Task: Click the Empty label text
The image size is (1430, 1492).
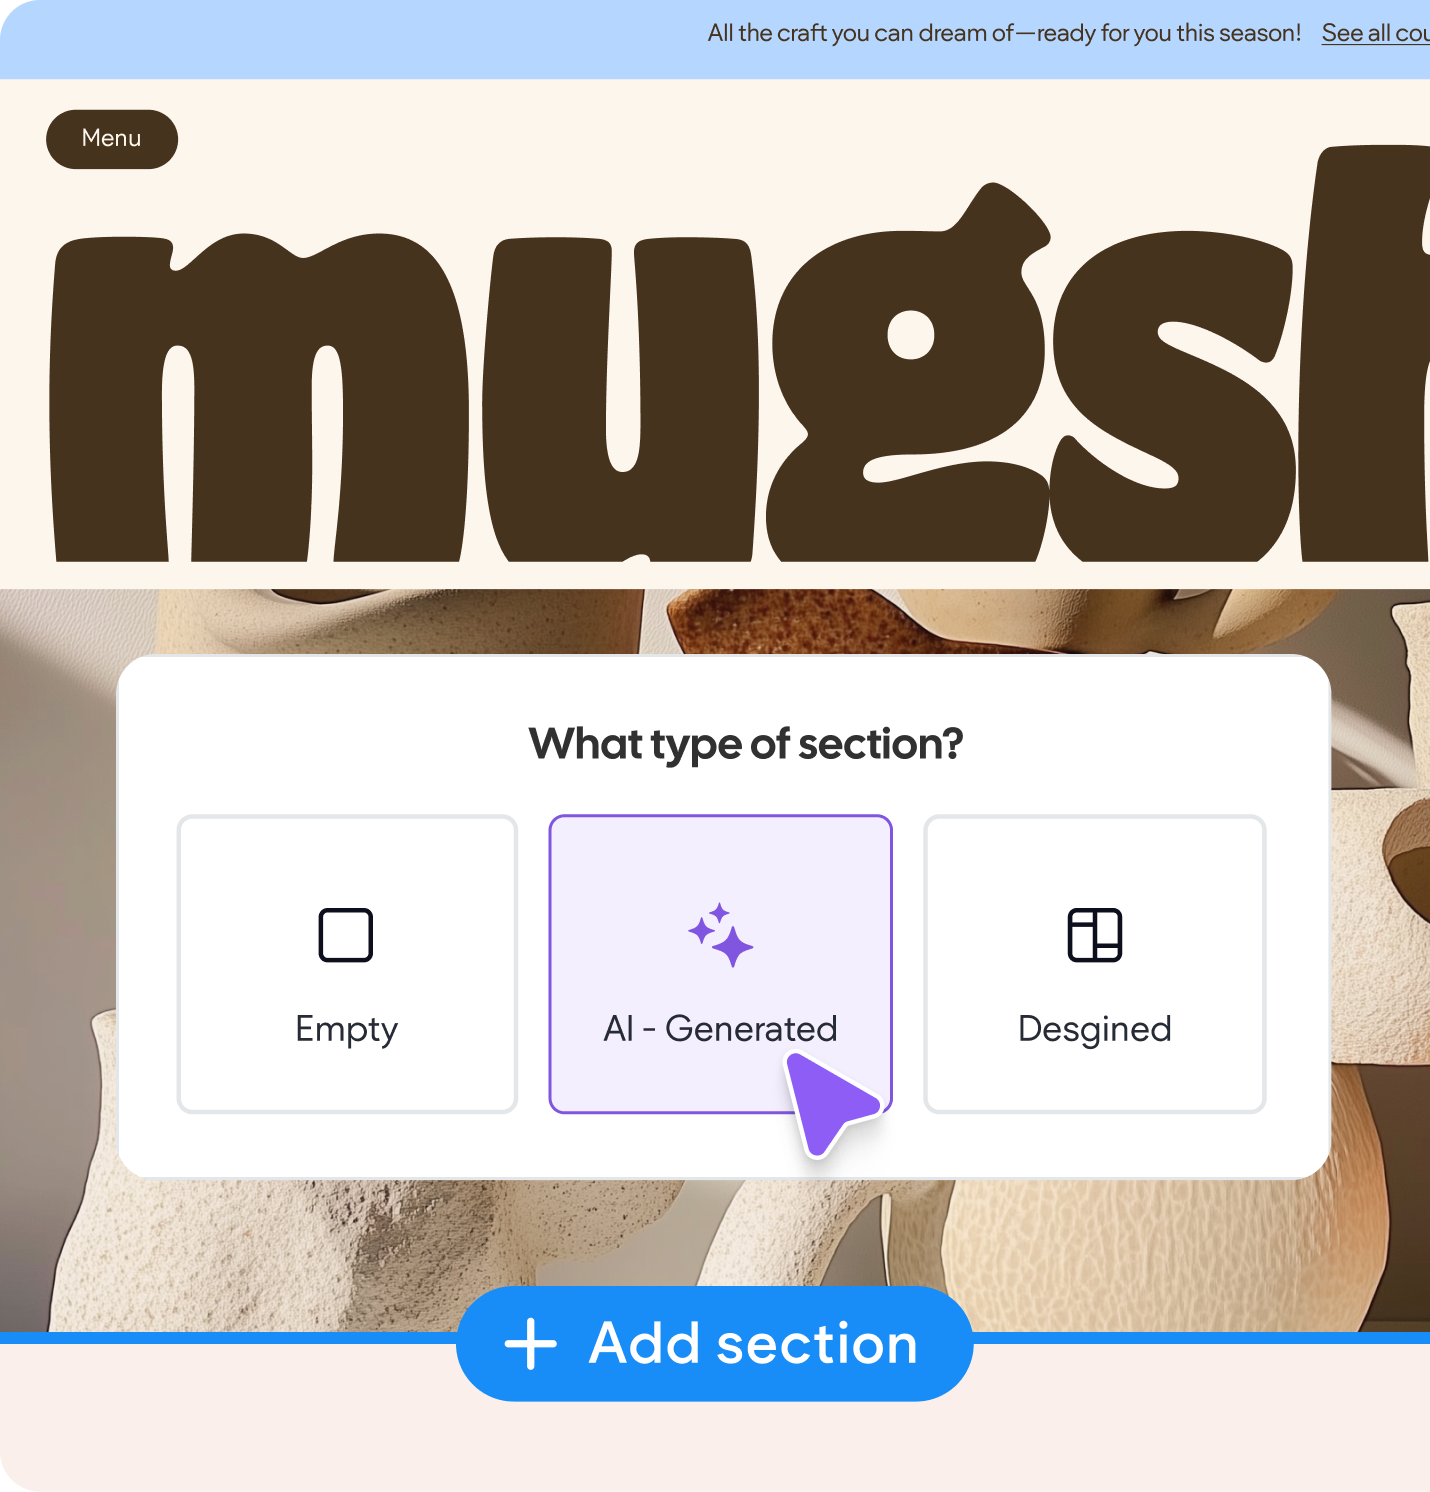Action: 347,1030
